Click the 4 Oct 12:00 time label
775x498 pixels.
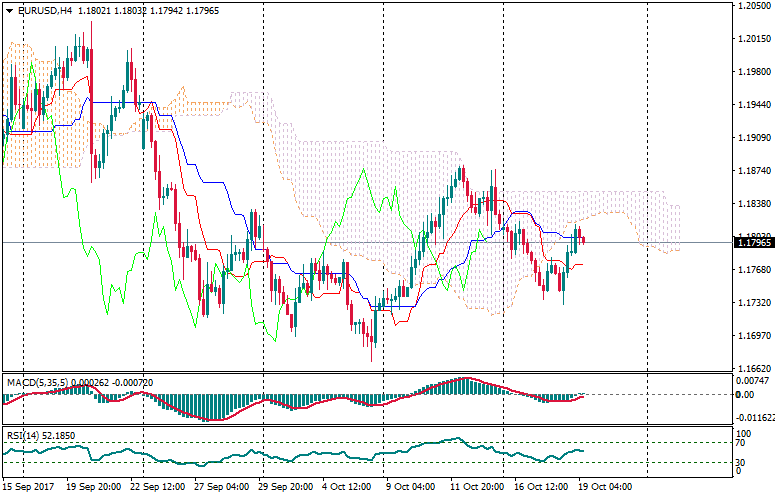pyautogui.click(x=346, y=487)
